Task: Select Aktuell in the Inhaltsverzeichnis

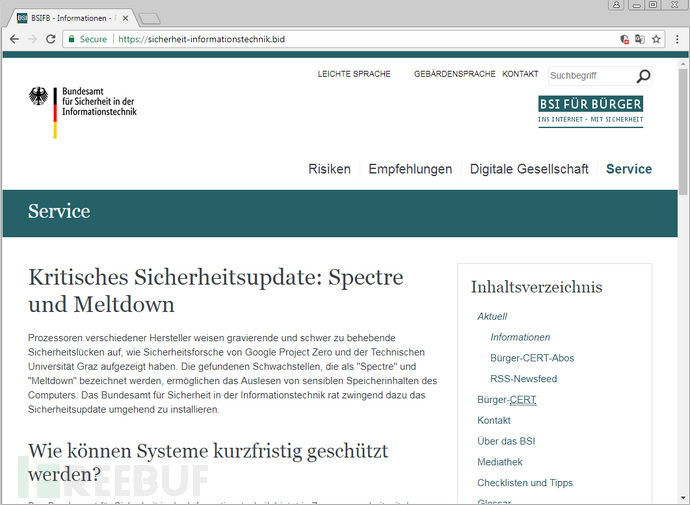Action: (492, 316)
